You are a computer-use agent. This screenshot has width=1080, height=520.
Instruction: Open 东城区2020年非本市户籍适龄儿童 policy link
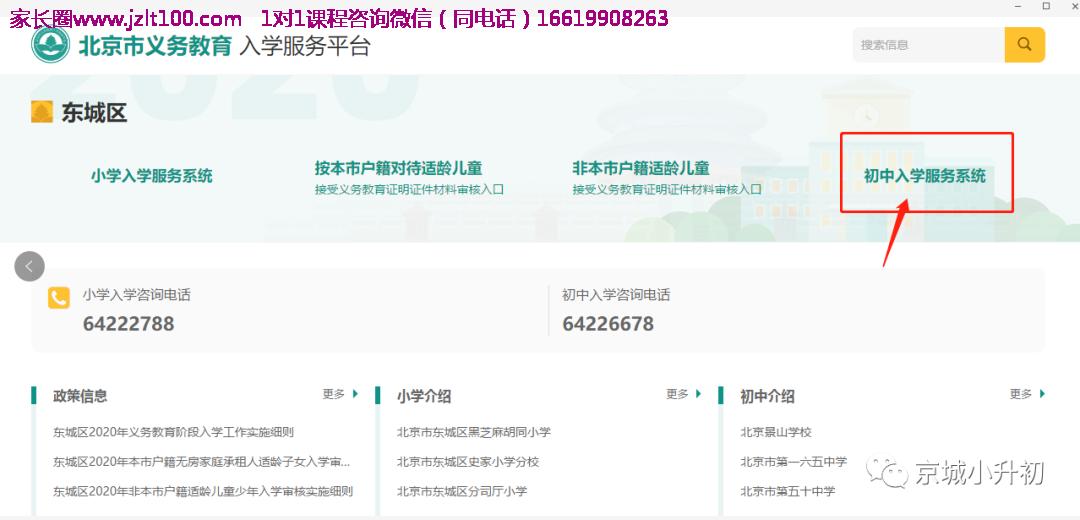[203, 492]
